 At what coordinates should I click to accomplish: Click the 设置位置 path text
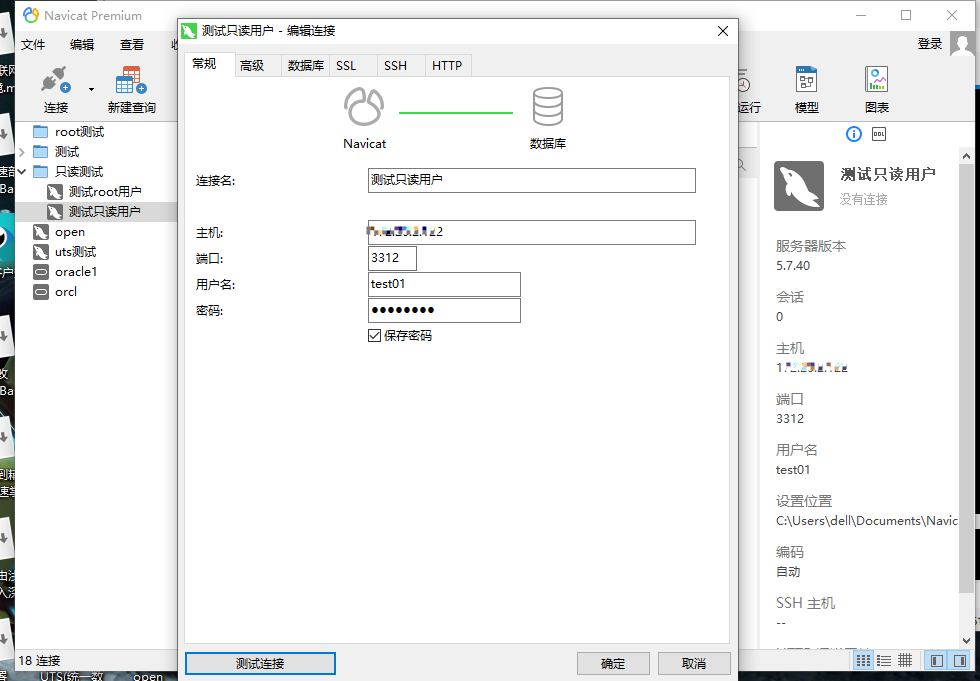866,520
